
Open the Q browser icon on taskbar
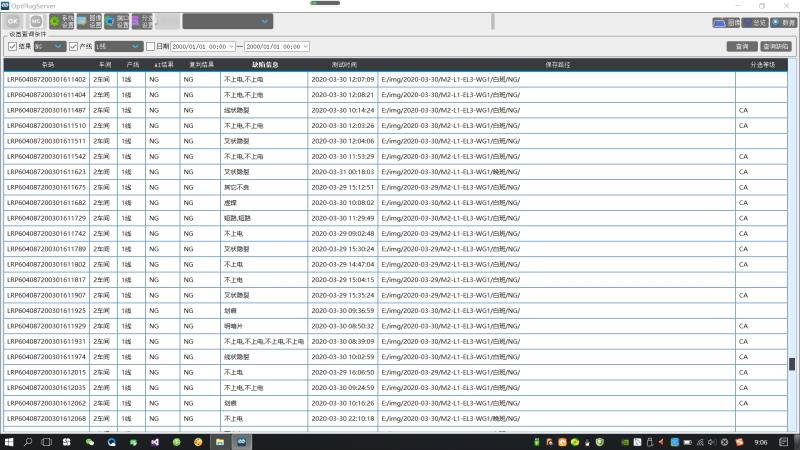111,442
